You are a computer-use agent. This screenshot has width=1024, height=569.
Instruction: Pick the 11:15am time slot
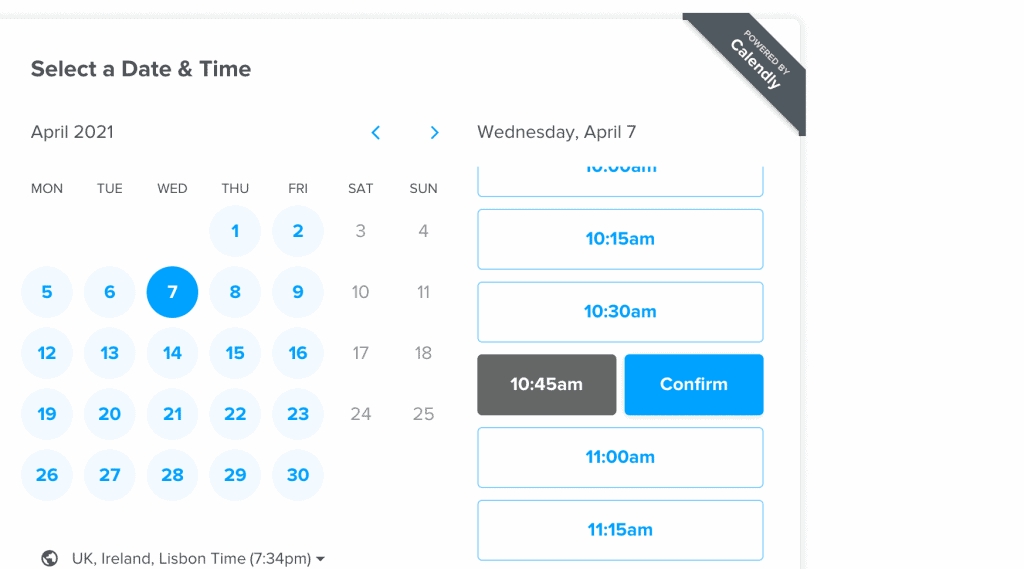pos(620,530)
